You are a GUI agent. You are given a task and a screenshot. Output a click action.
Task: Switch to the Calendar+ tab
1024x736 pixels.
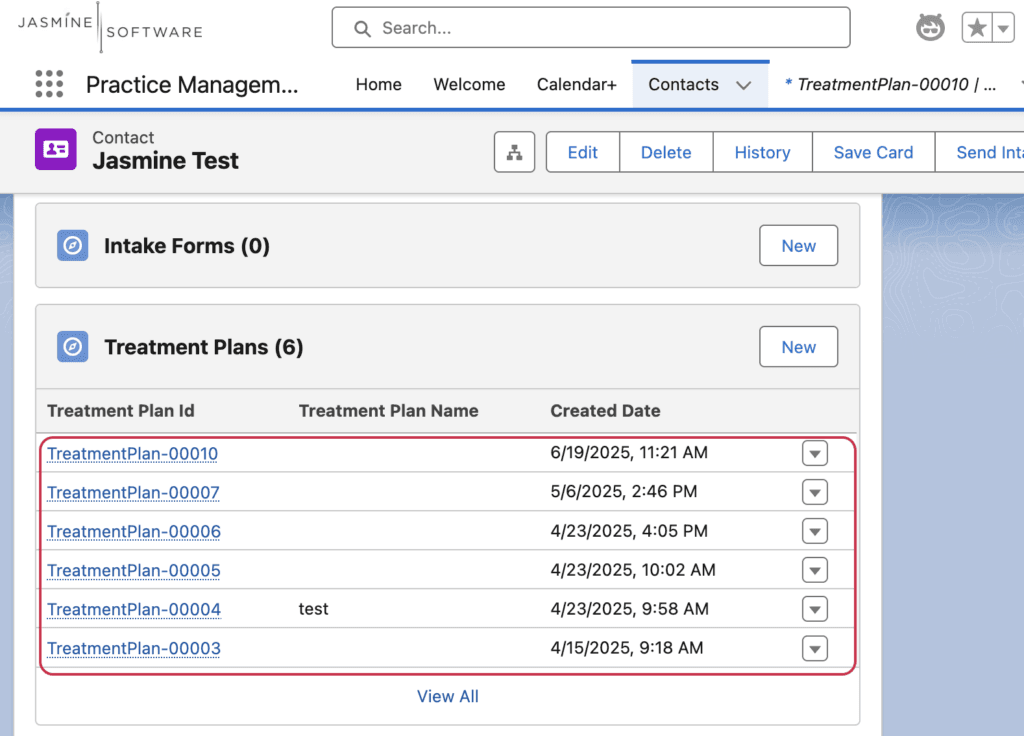point(576,85)
